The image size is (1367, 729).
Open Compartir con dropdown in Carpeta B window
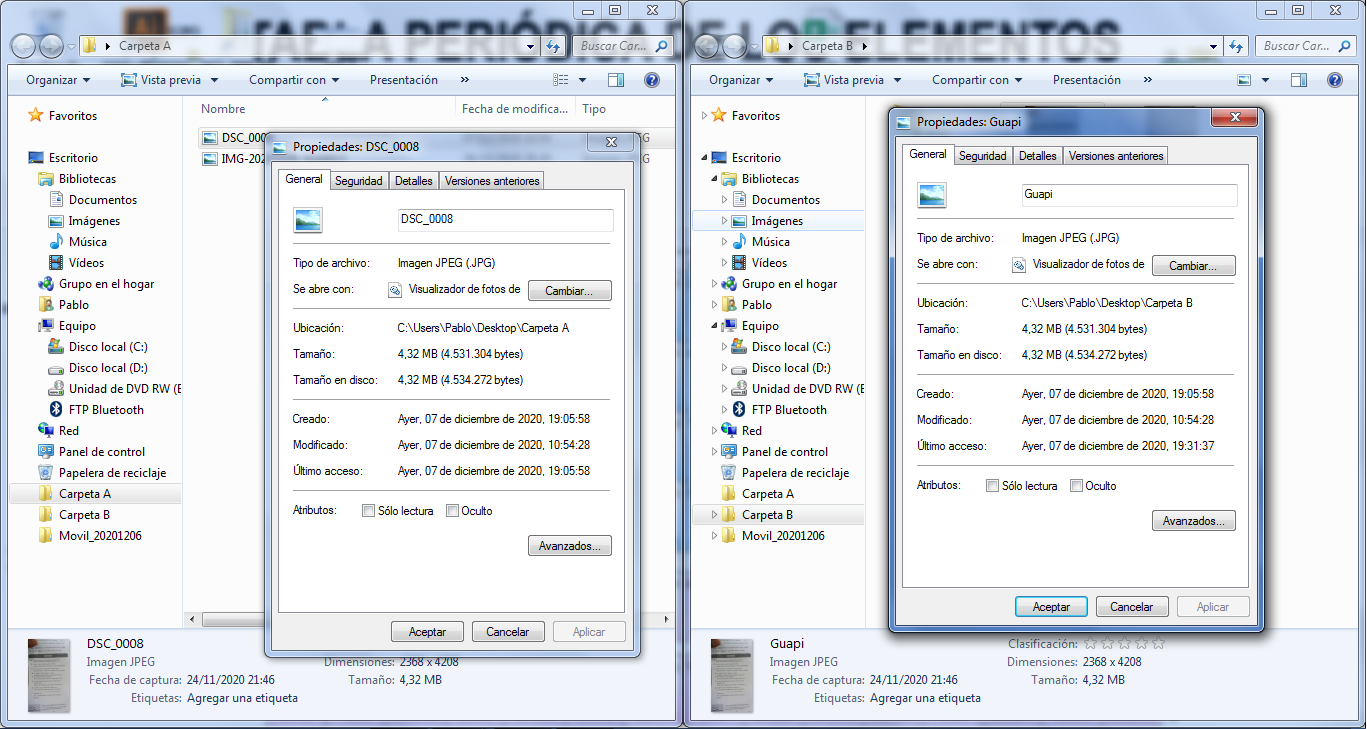click(978, 80)
